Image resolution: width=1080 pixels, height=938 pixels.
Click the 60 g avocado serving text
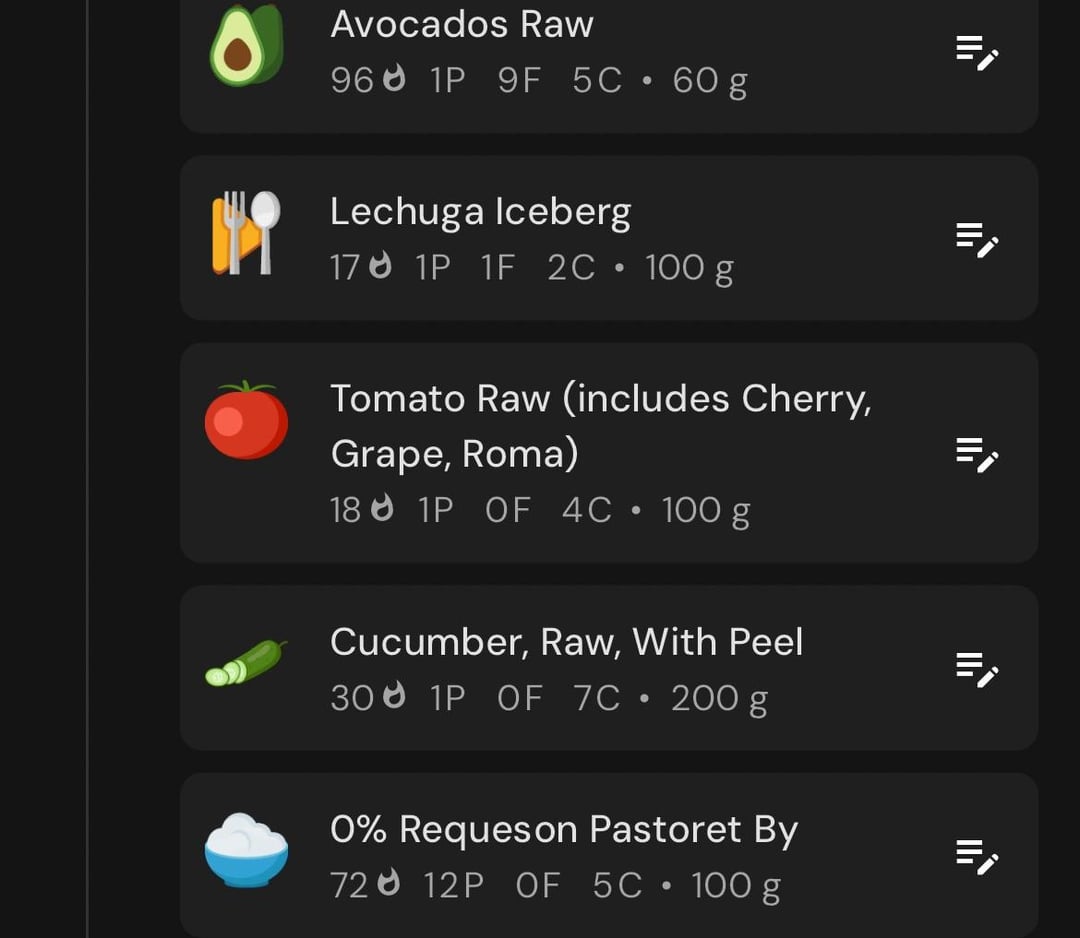click(x=709, y=81)
